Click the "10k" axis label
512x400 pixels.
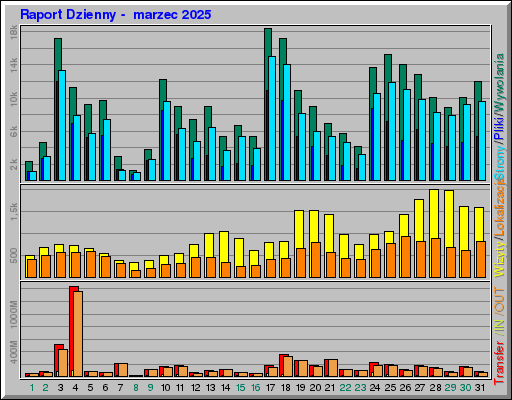(x=14, y=99)
